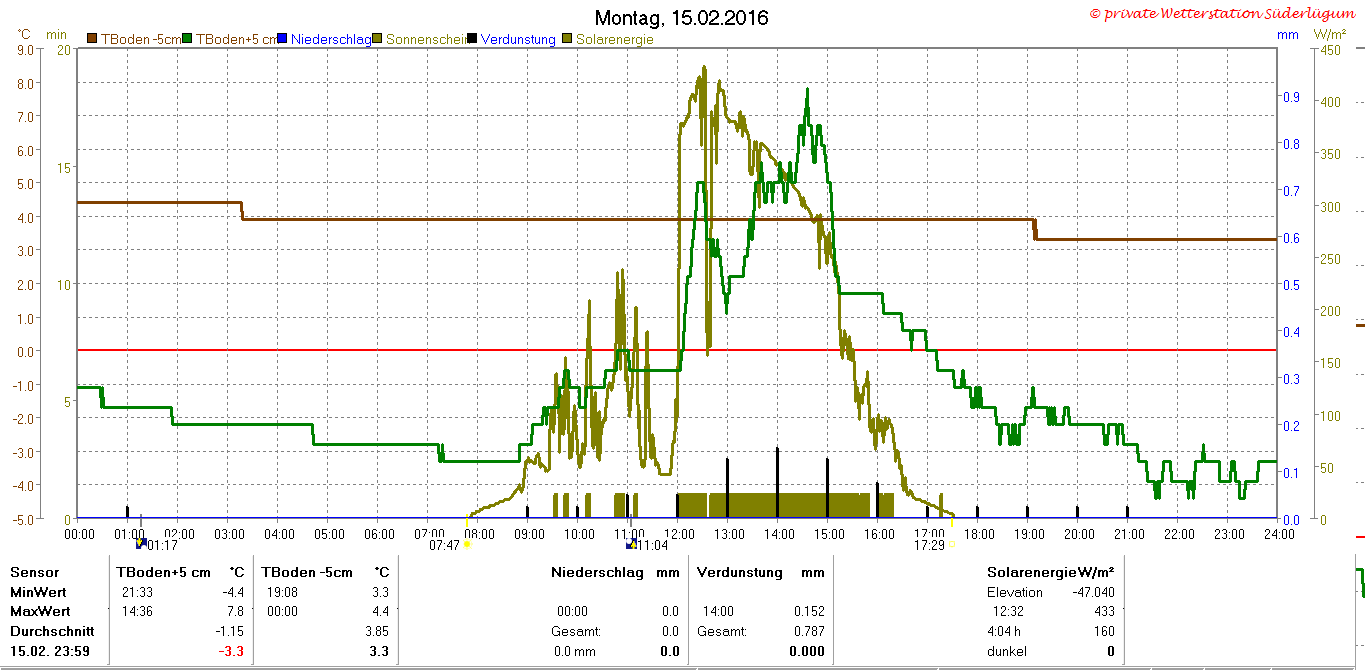Screen dimensions: 1366x670
Task: Click the Niederschlag legend label
Action: (331, 39)
